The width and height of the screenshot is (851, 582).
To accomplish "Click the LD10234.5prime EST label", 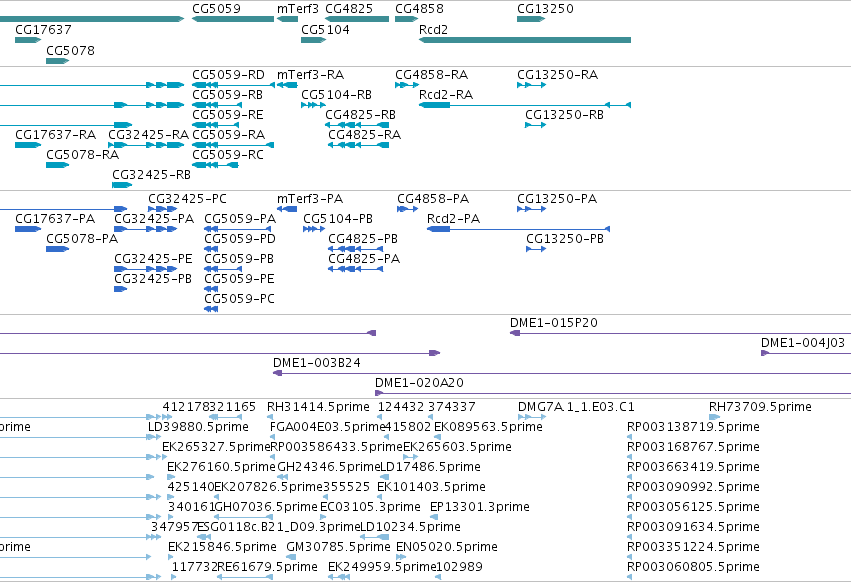I will [x=410, y=527].
